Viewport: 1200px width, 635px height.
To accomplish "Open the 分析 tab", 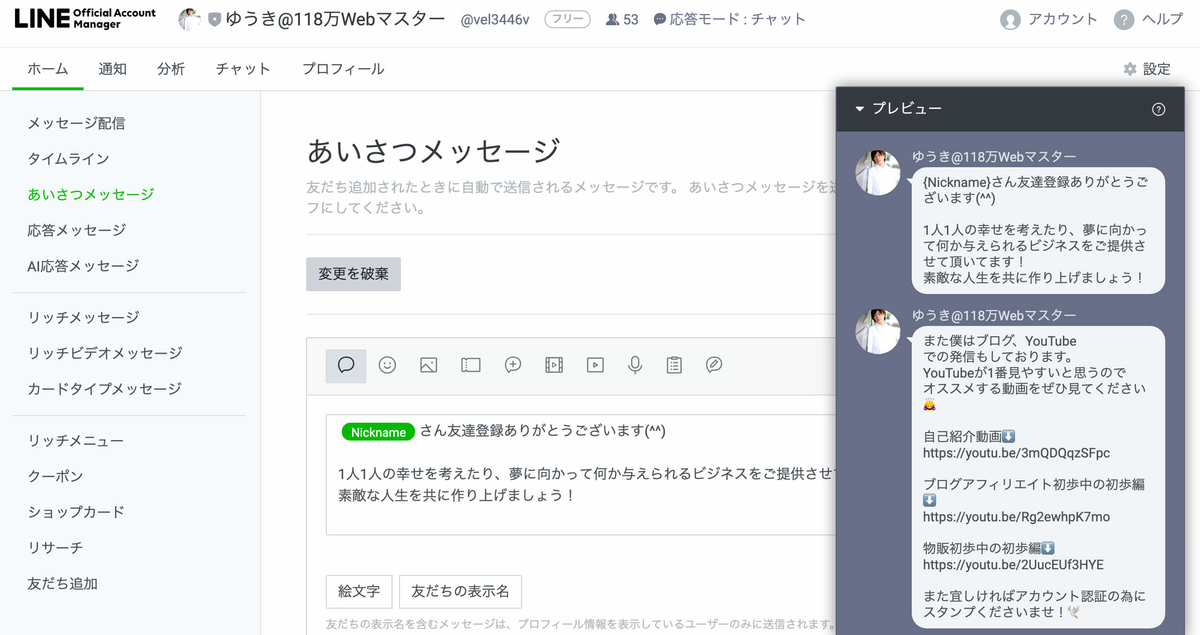I will point(171,69).
